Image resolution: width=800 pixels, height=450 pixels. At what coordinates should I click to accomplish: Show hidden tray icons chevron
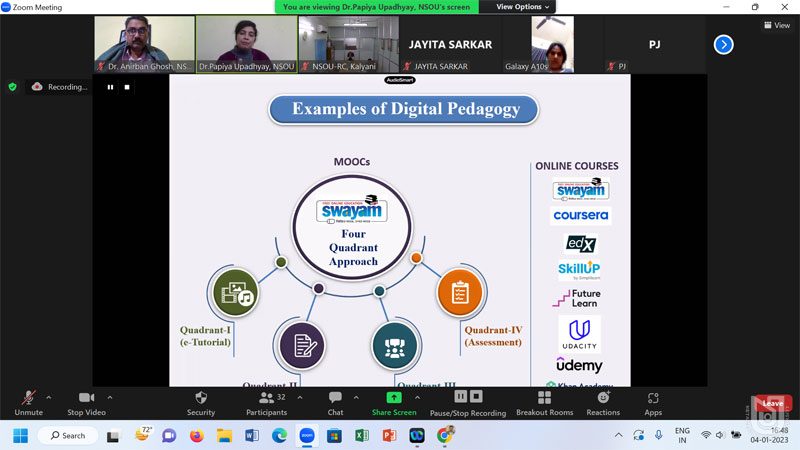coord(618,435)
